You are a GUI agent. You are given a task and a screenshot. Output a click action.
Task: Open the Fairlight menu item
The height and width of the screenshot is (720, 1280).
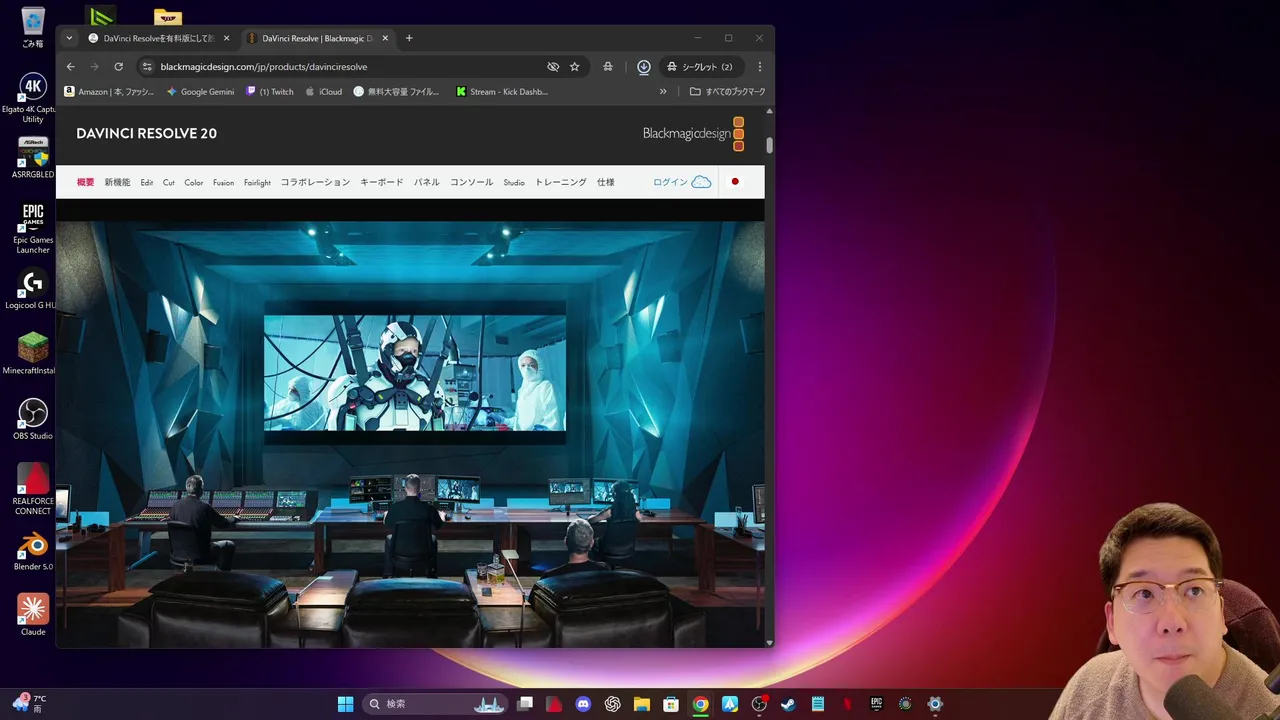(257, 183)
